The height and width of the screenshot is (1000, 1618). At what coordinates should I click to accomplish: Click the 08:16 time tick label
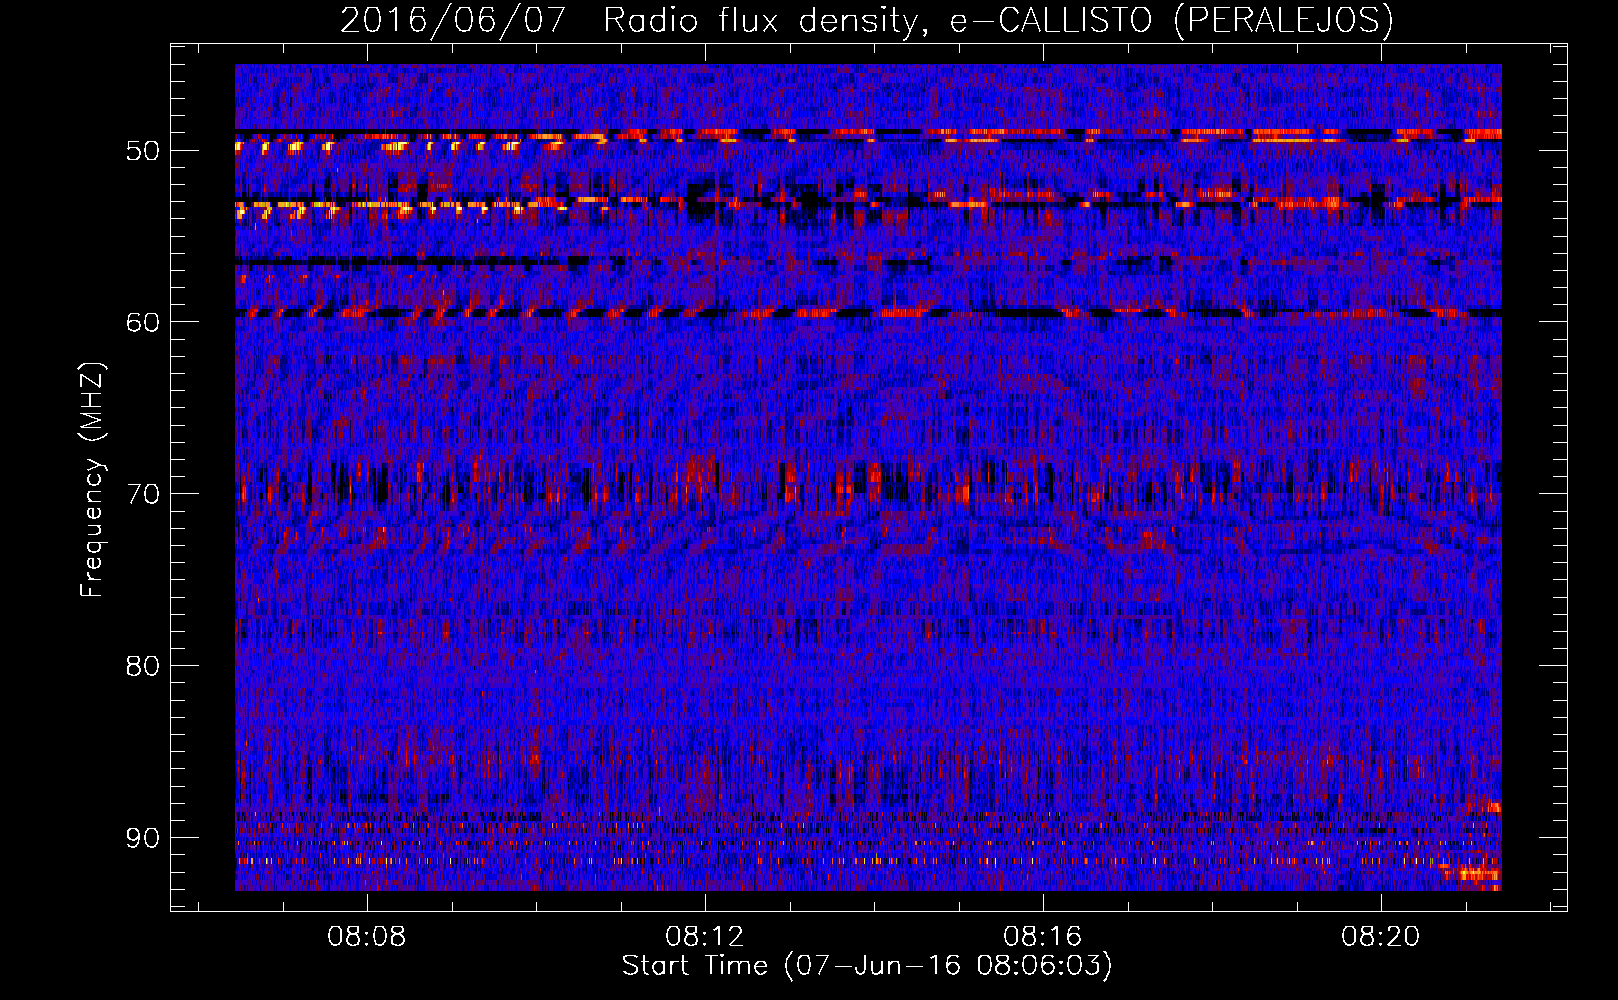pyautogui.click(x=1043, y=936)
